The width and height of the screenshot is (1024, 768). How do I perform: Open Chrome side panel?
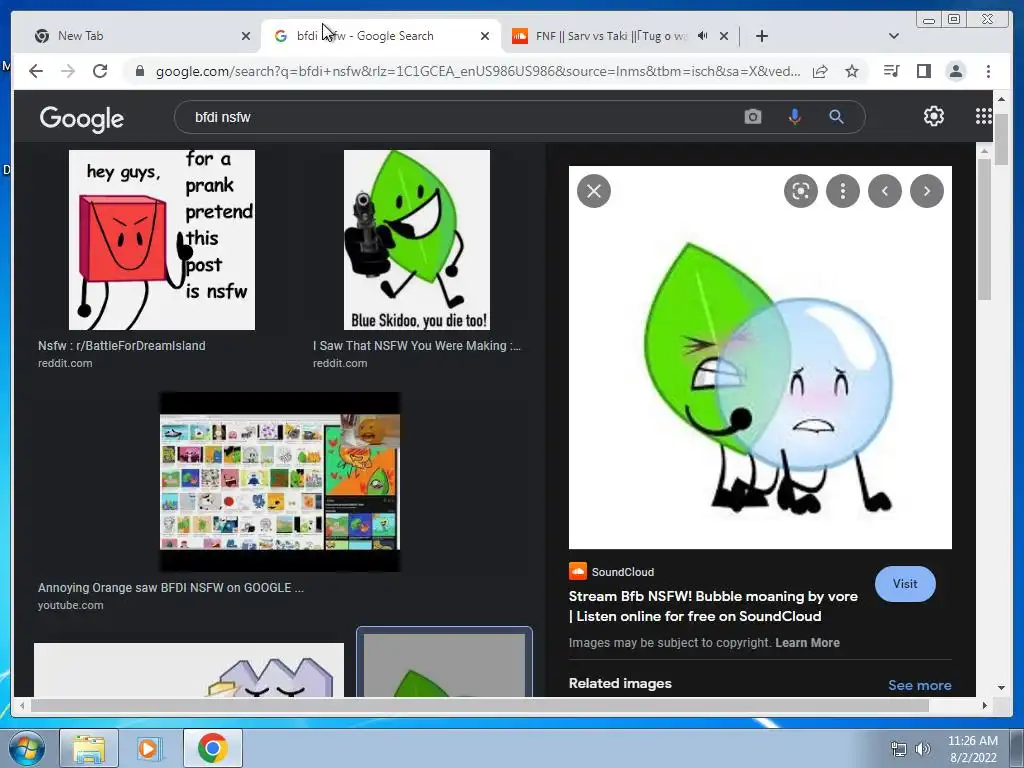tap(923, 71)
